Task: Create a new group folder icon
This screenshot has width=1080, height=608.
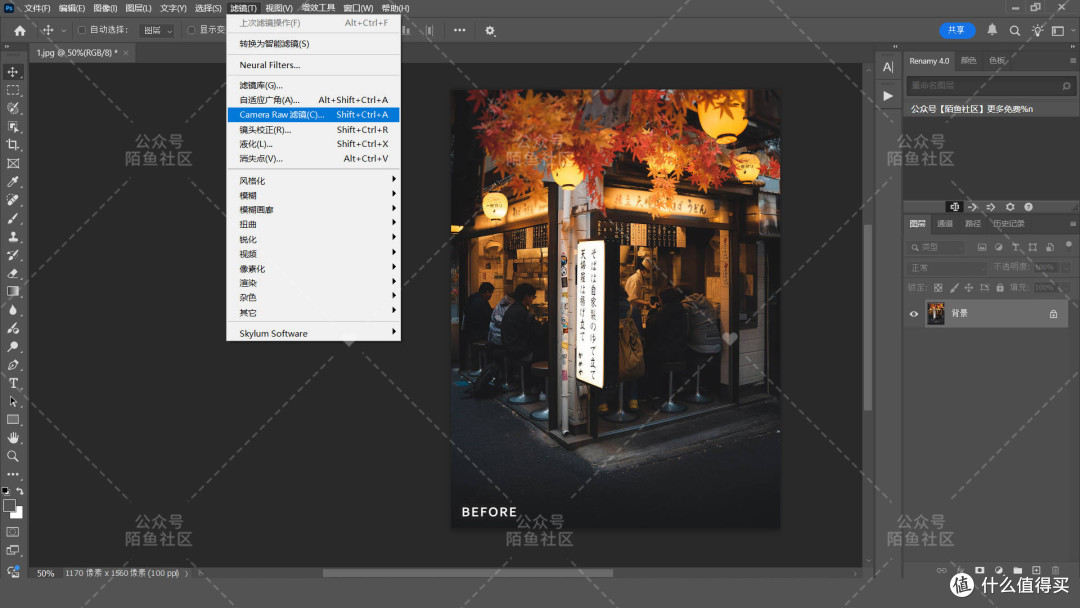Action: (x=1017, y=570)
